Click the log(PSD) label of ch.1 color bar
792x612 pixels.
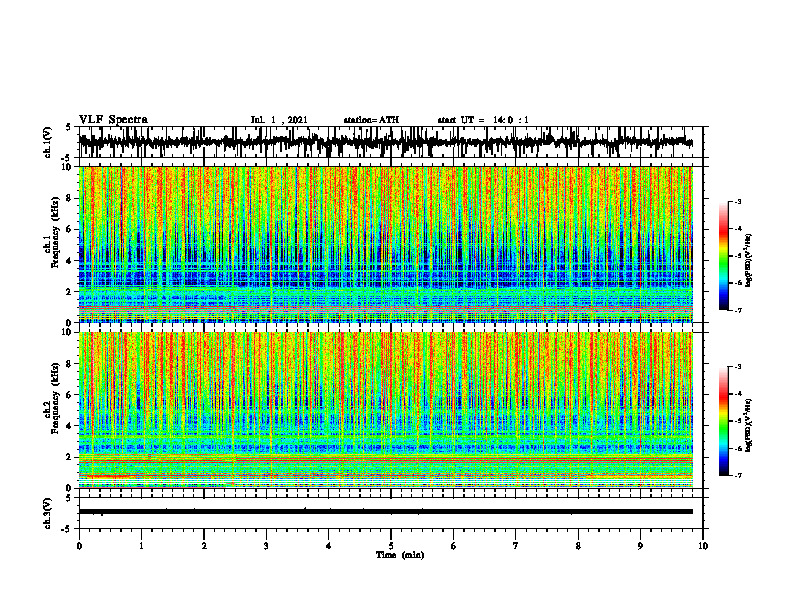pyautogui.click(x=749, y=261)
